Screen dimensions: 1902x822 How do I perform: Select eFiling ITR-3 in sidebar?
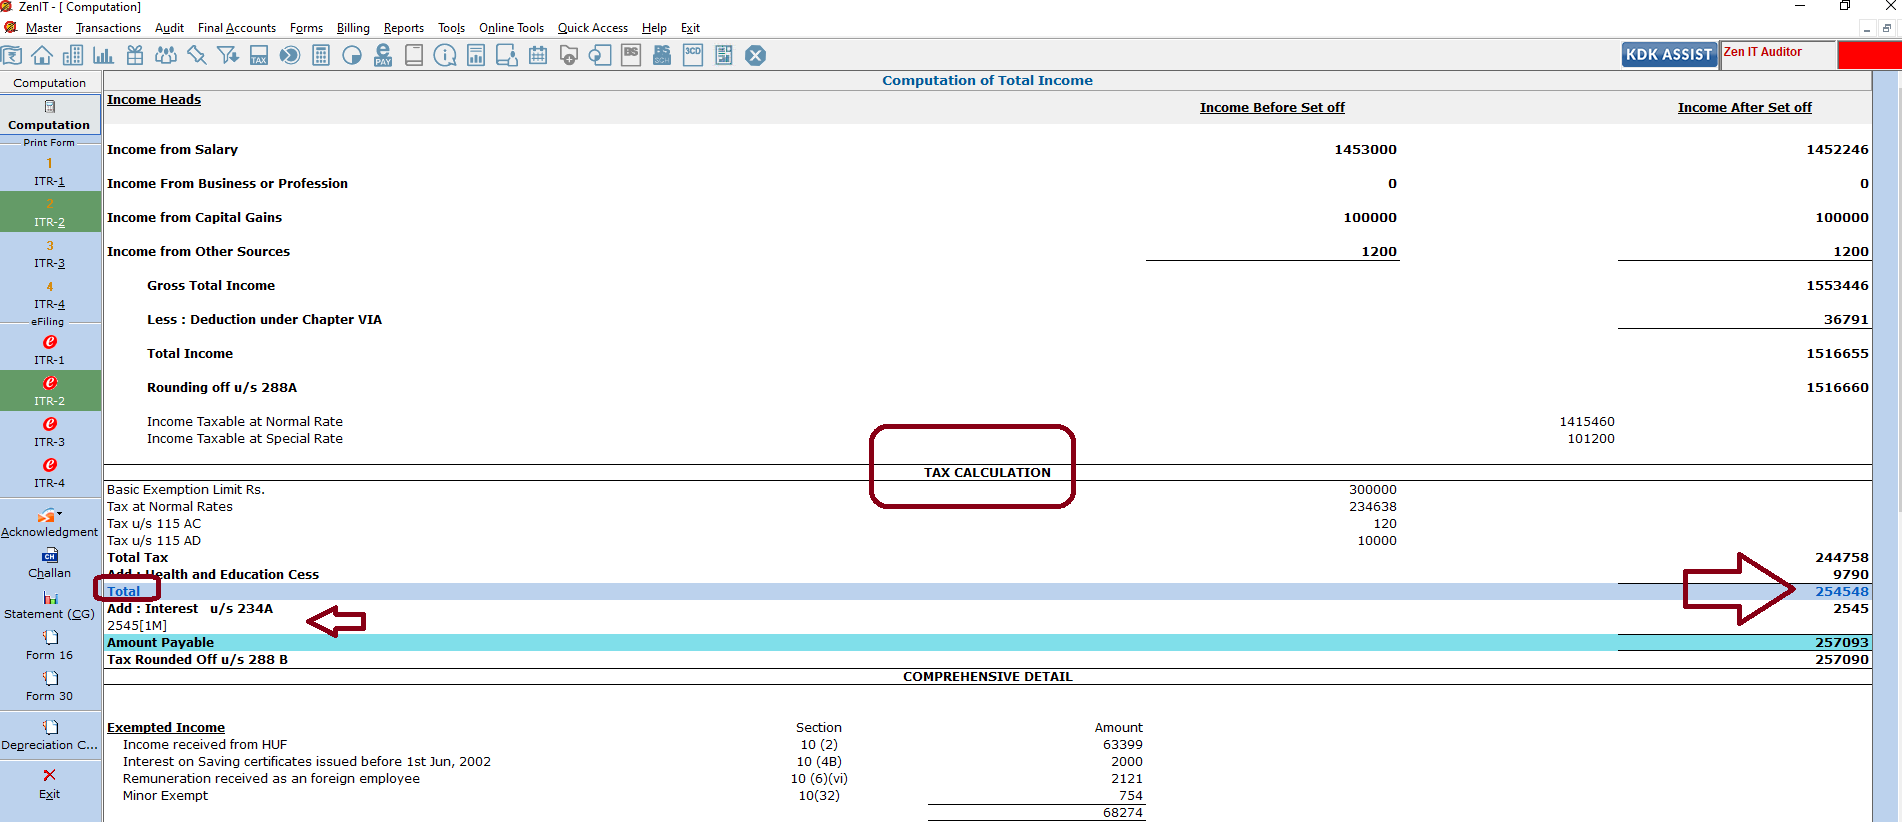tap(50, 431)
